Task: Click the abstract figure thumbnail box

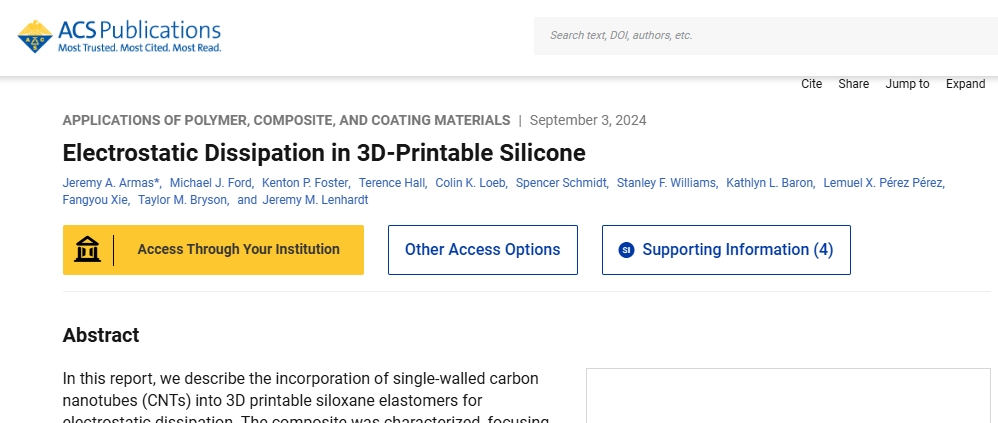Action: click(x=788, y=396)
